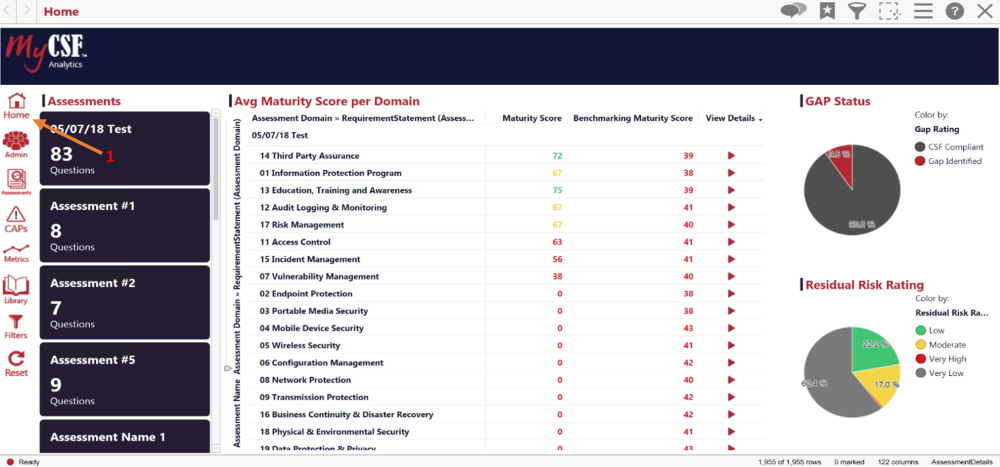View details arrow for Audit Logging & Monitoring
Viewport: 1000px width, 467px height.
pos(732,207)
